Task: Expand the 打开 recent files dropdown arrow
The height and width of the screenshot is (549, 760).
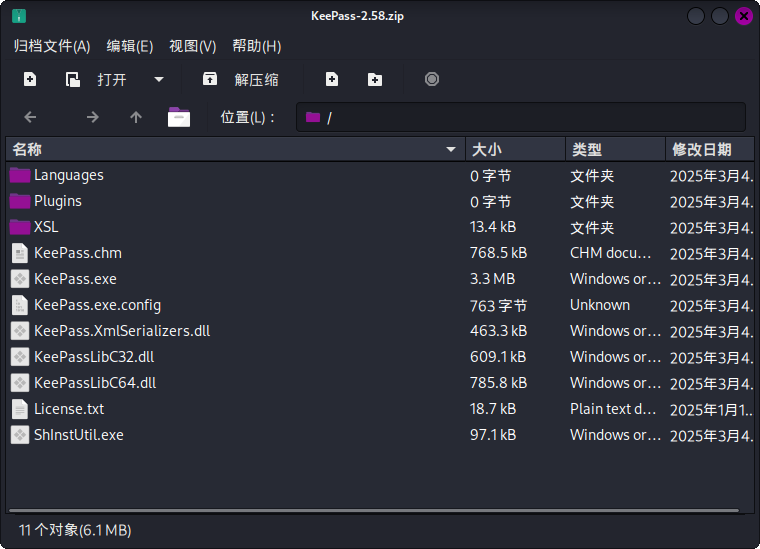Action: 159,79
